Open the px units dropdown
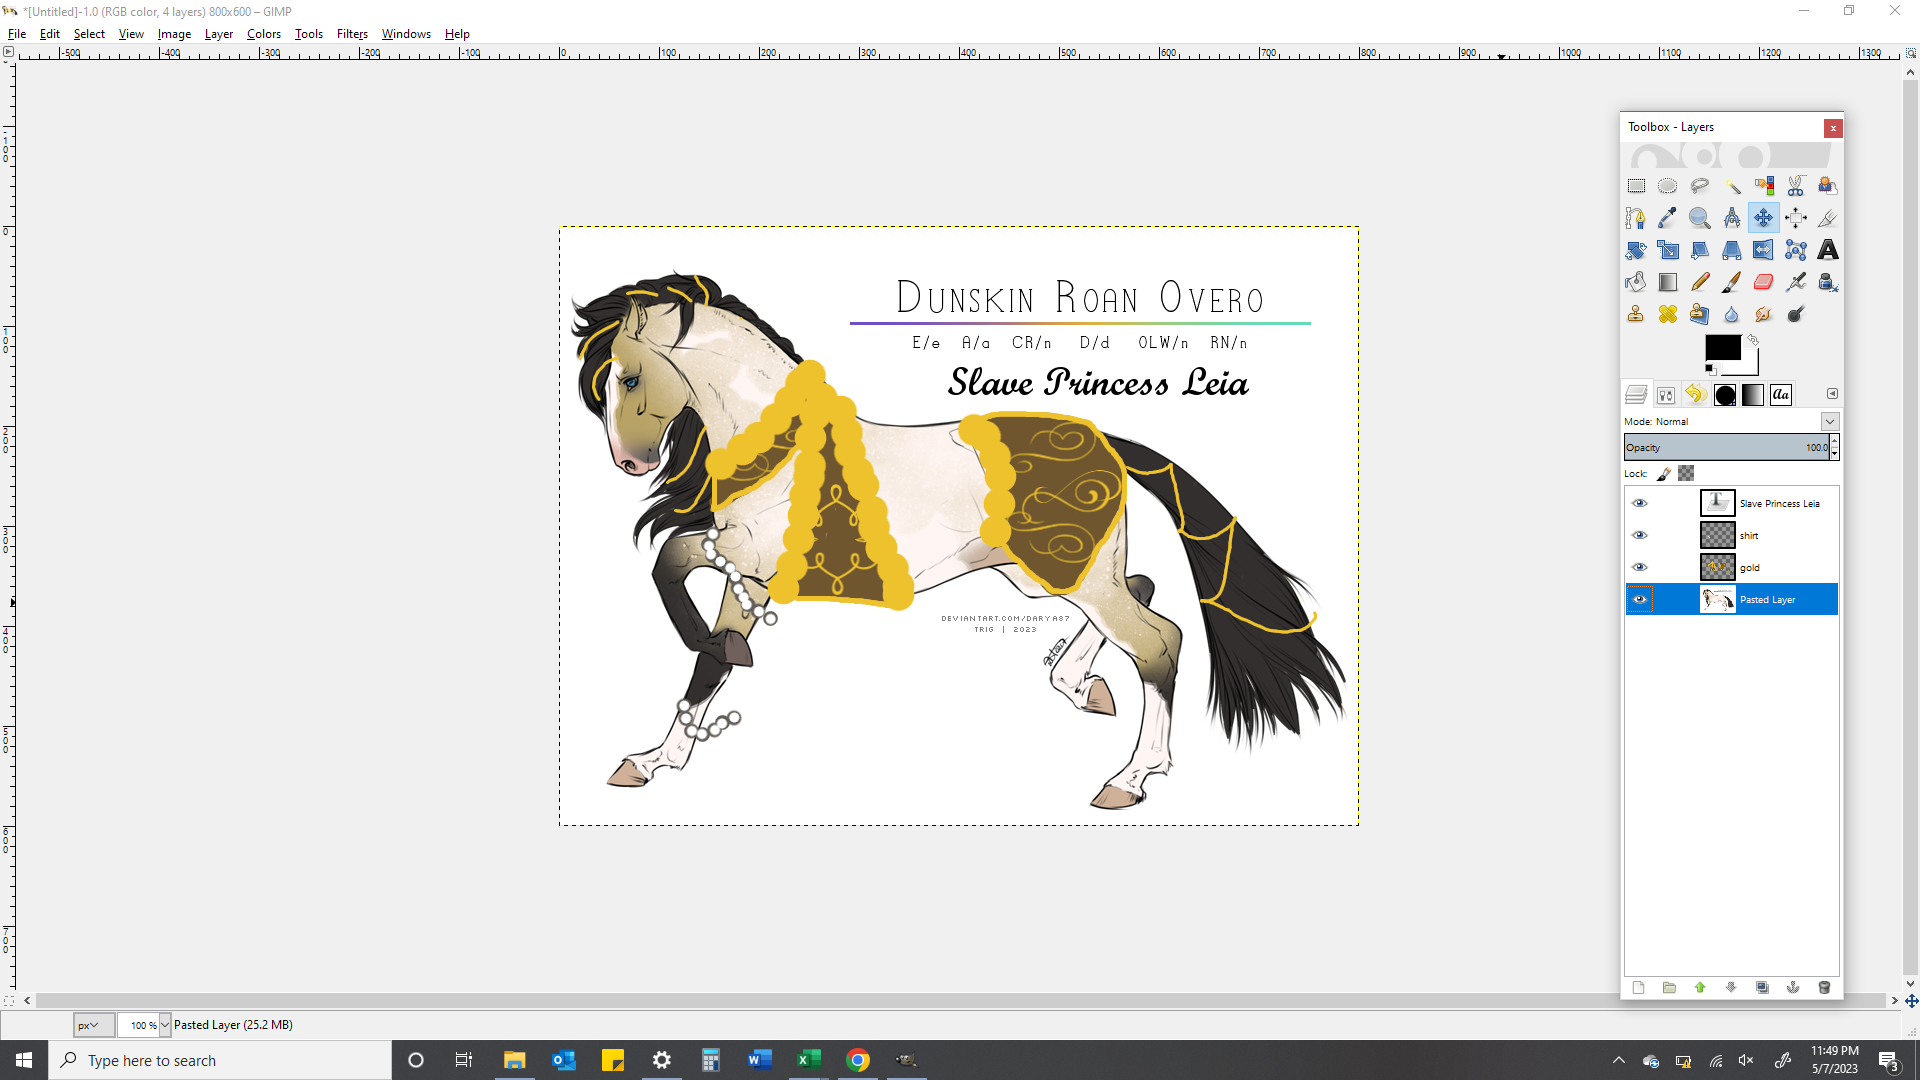This screenshot has height=1080, width=1920. [94, 1025]
